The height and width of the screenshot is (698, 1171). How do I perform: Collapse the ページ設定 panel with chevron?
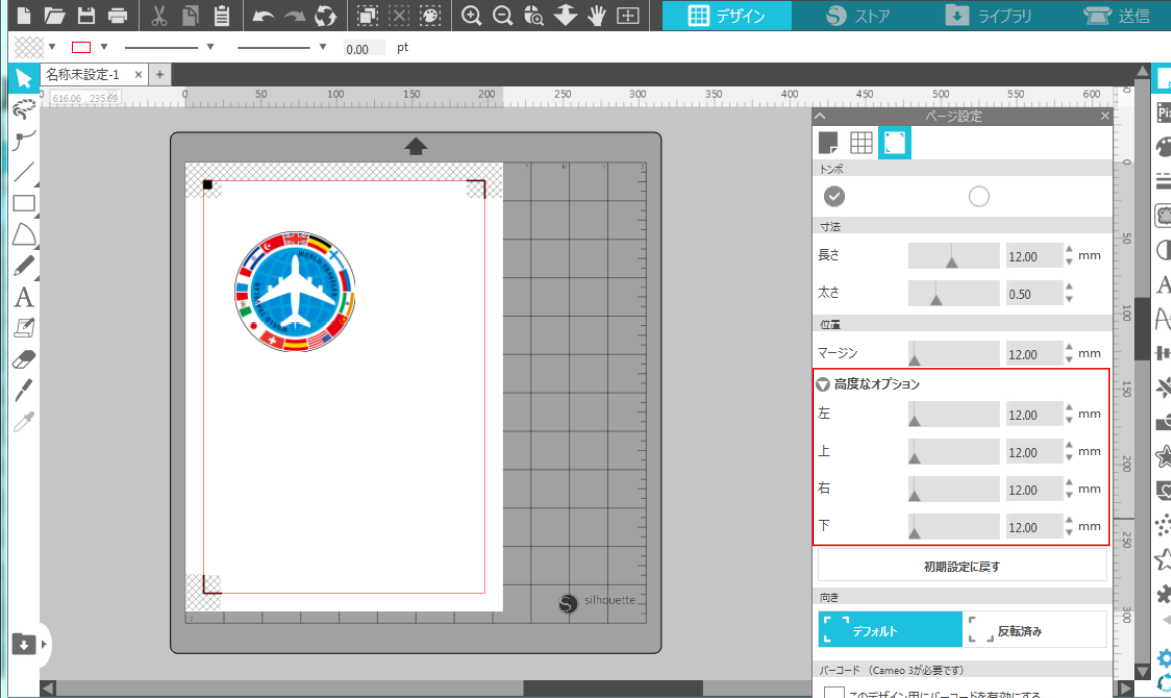tap(820, 116)
